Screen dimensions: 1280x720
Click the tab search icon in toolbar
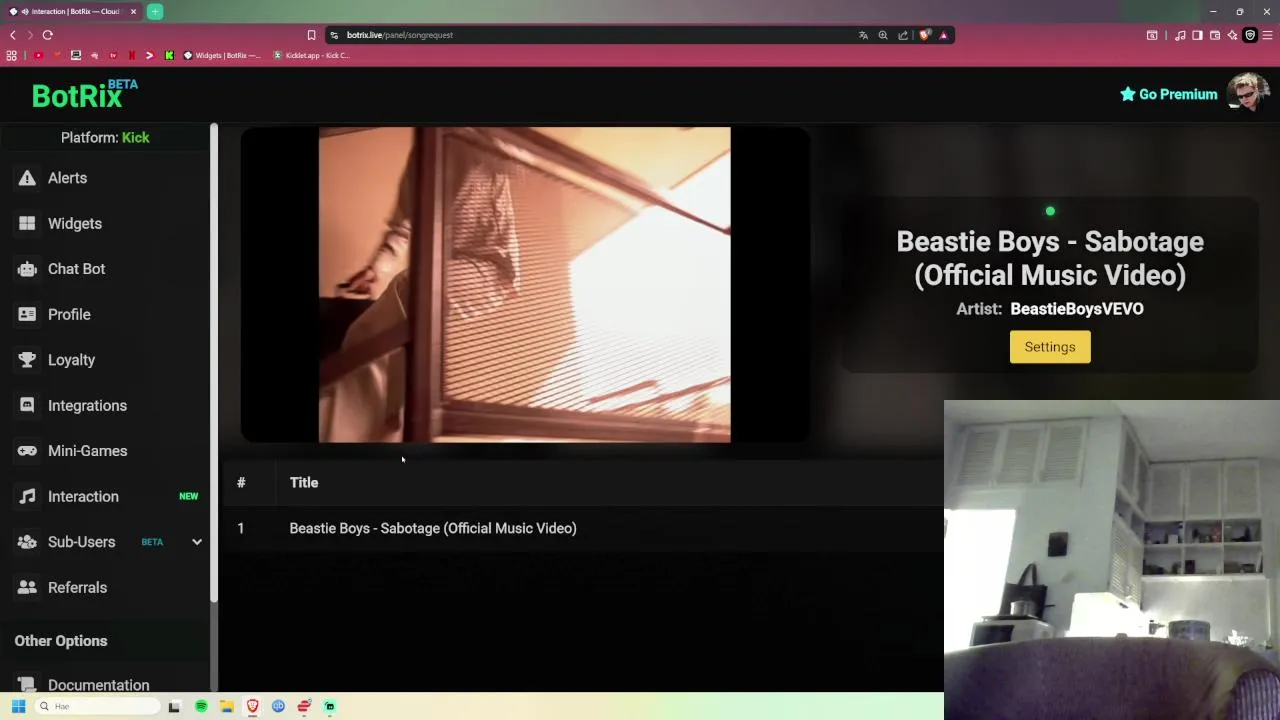1152,35
